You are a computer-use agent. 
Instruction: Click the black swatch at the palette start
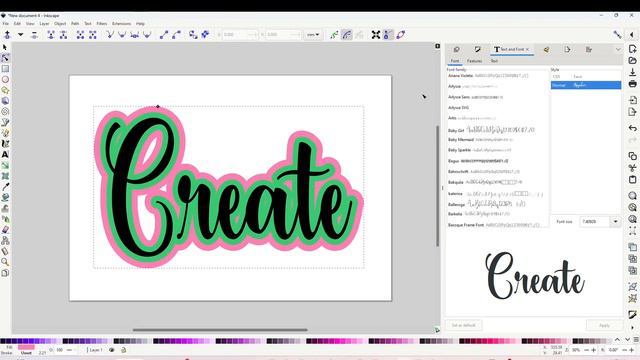[x=3, y=341]
